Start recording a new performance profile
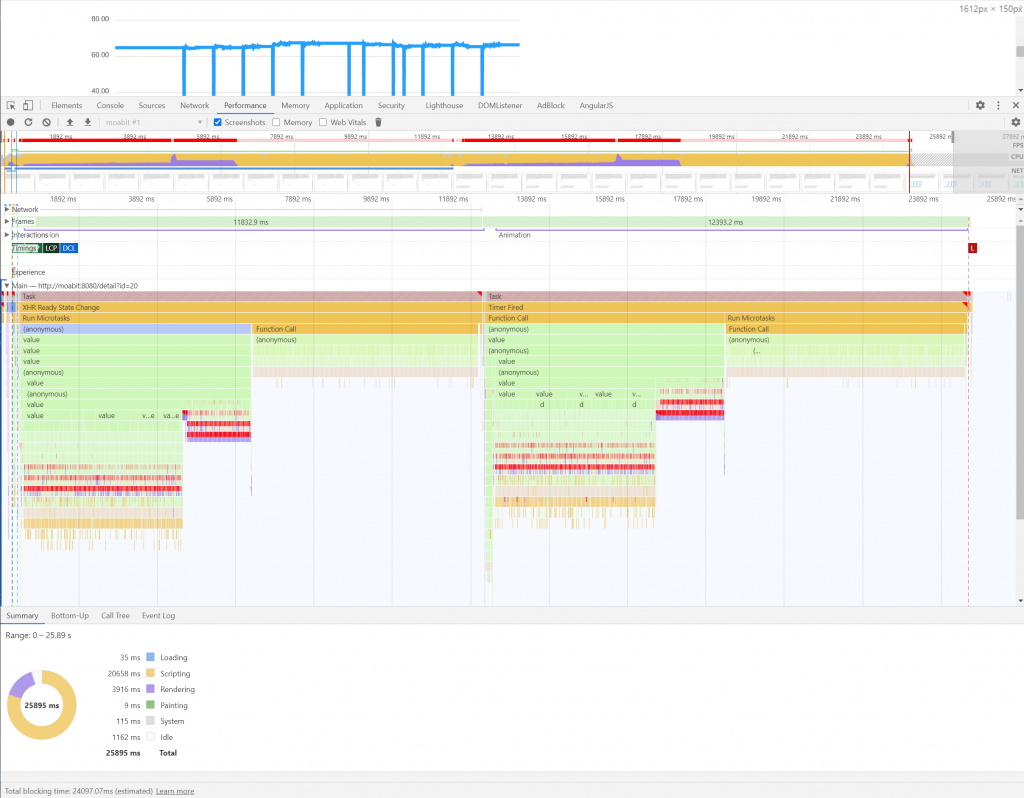Screen dimensions: 1024x798 [12, 121]
